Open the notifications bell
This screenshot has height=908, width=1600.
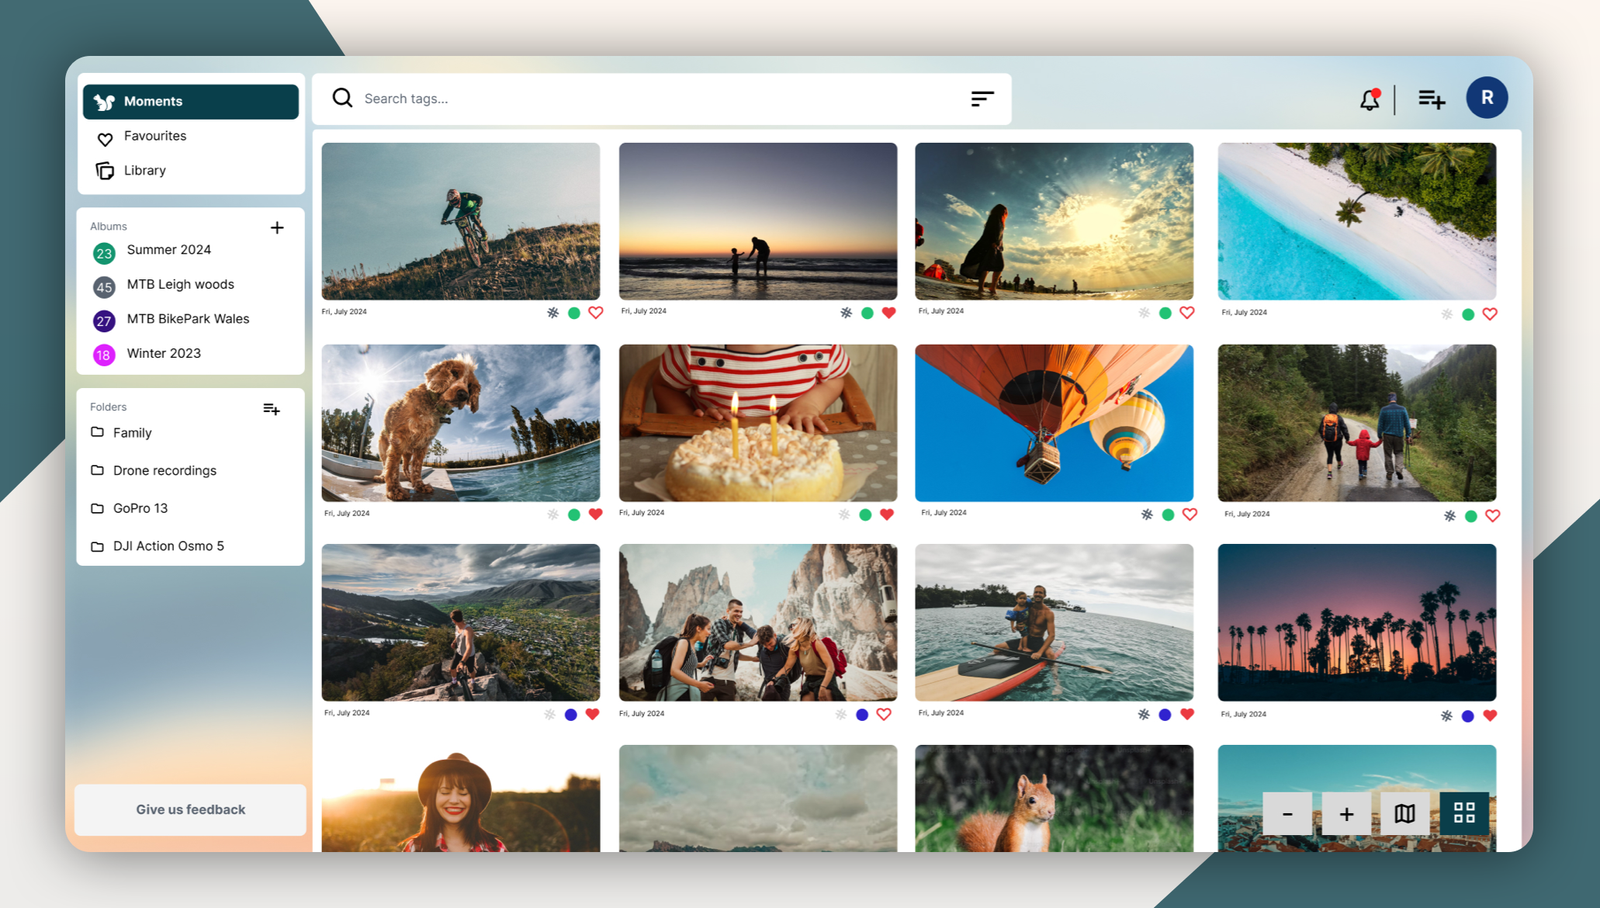1369,99
